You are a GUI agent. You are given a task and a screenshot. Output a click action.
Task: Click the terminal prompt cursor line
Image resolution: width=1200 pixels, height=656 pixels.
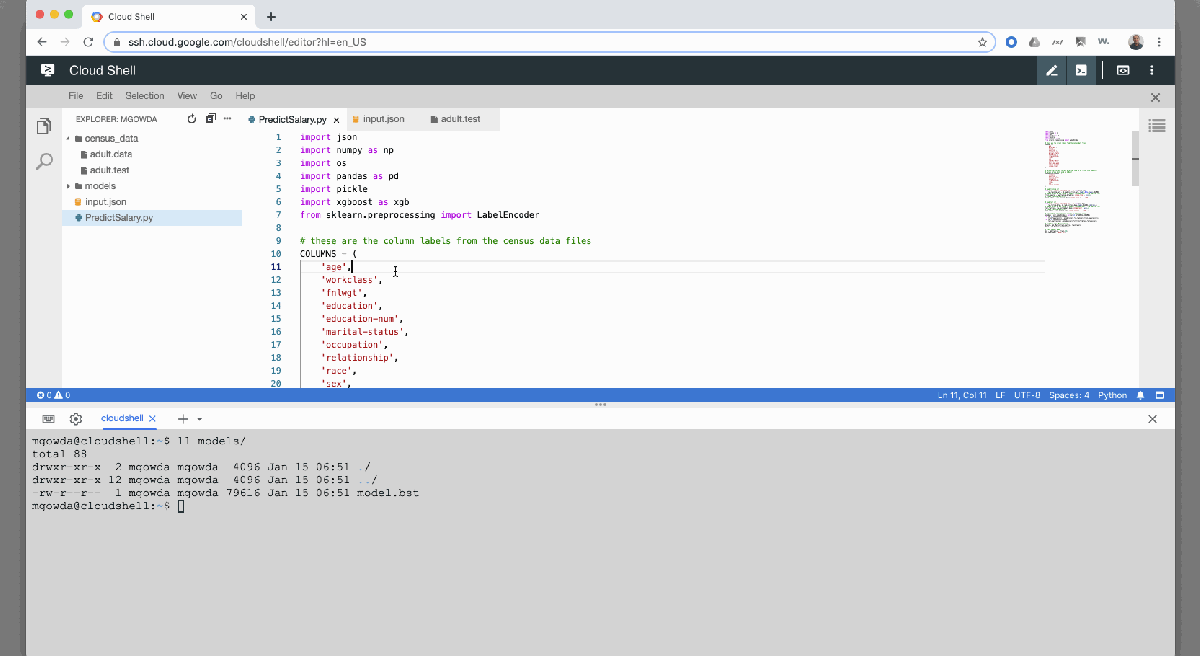(x=108, y=507)
